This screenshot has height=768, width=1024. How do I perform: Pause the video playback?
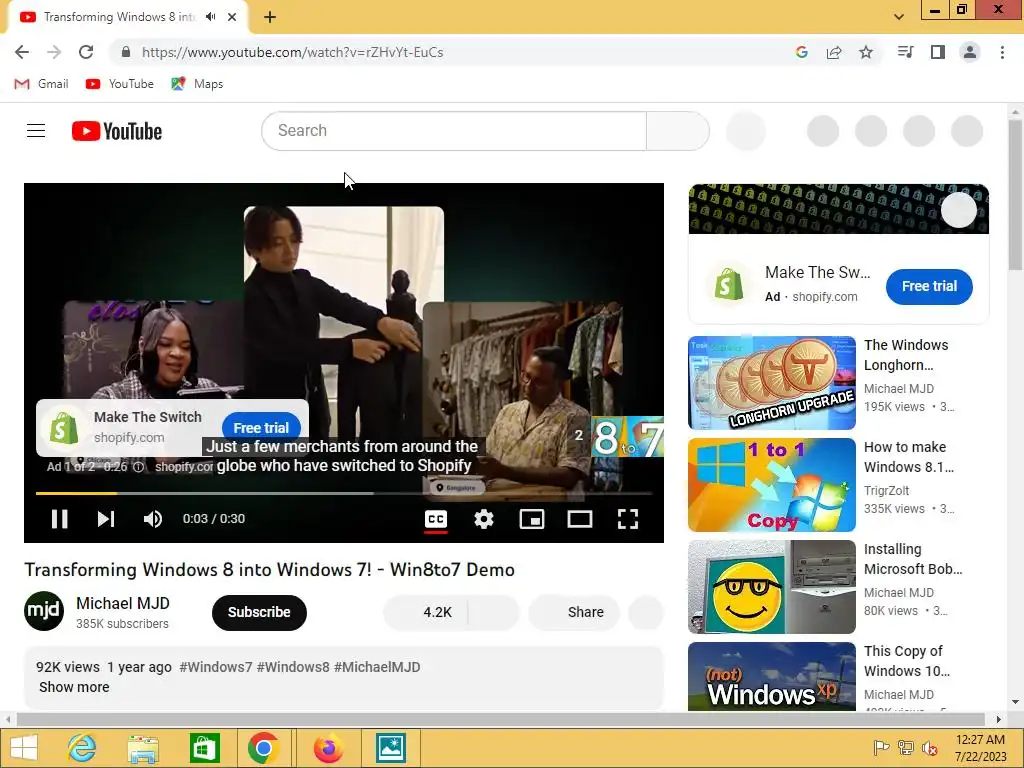point(59,519)
